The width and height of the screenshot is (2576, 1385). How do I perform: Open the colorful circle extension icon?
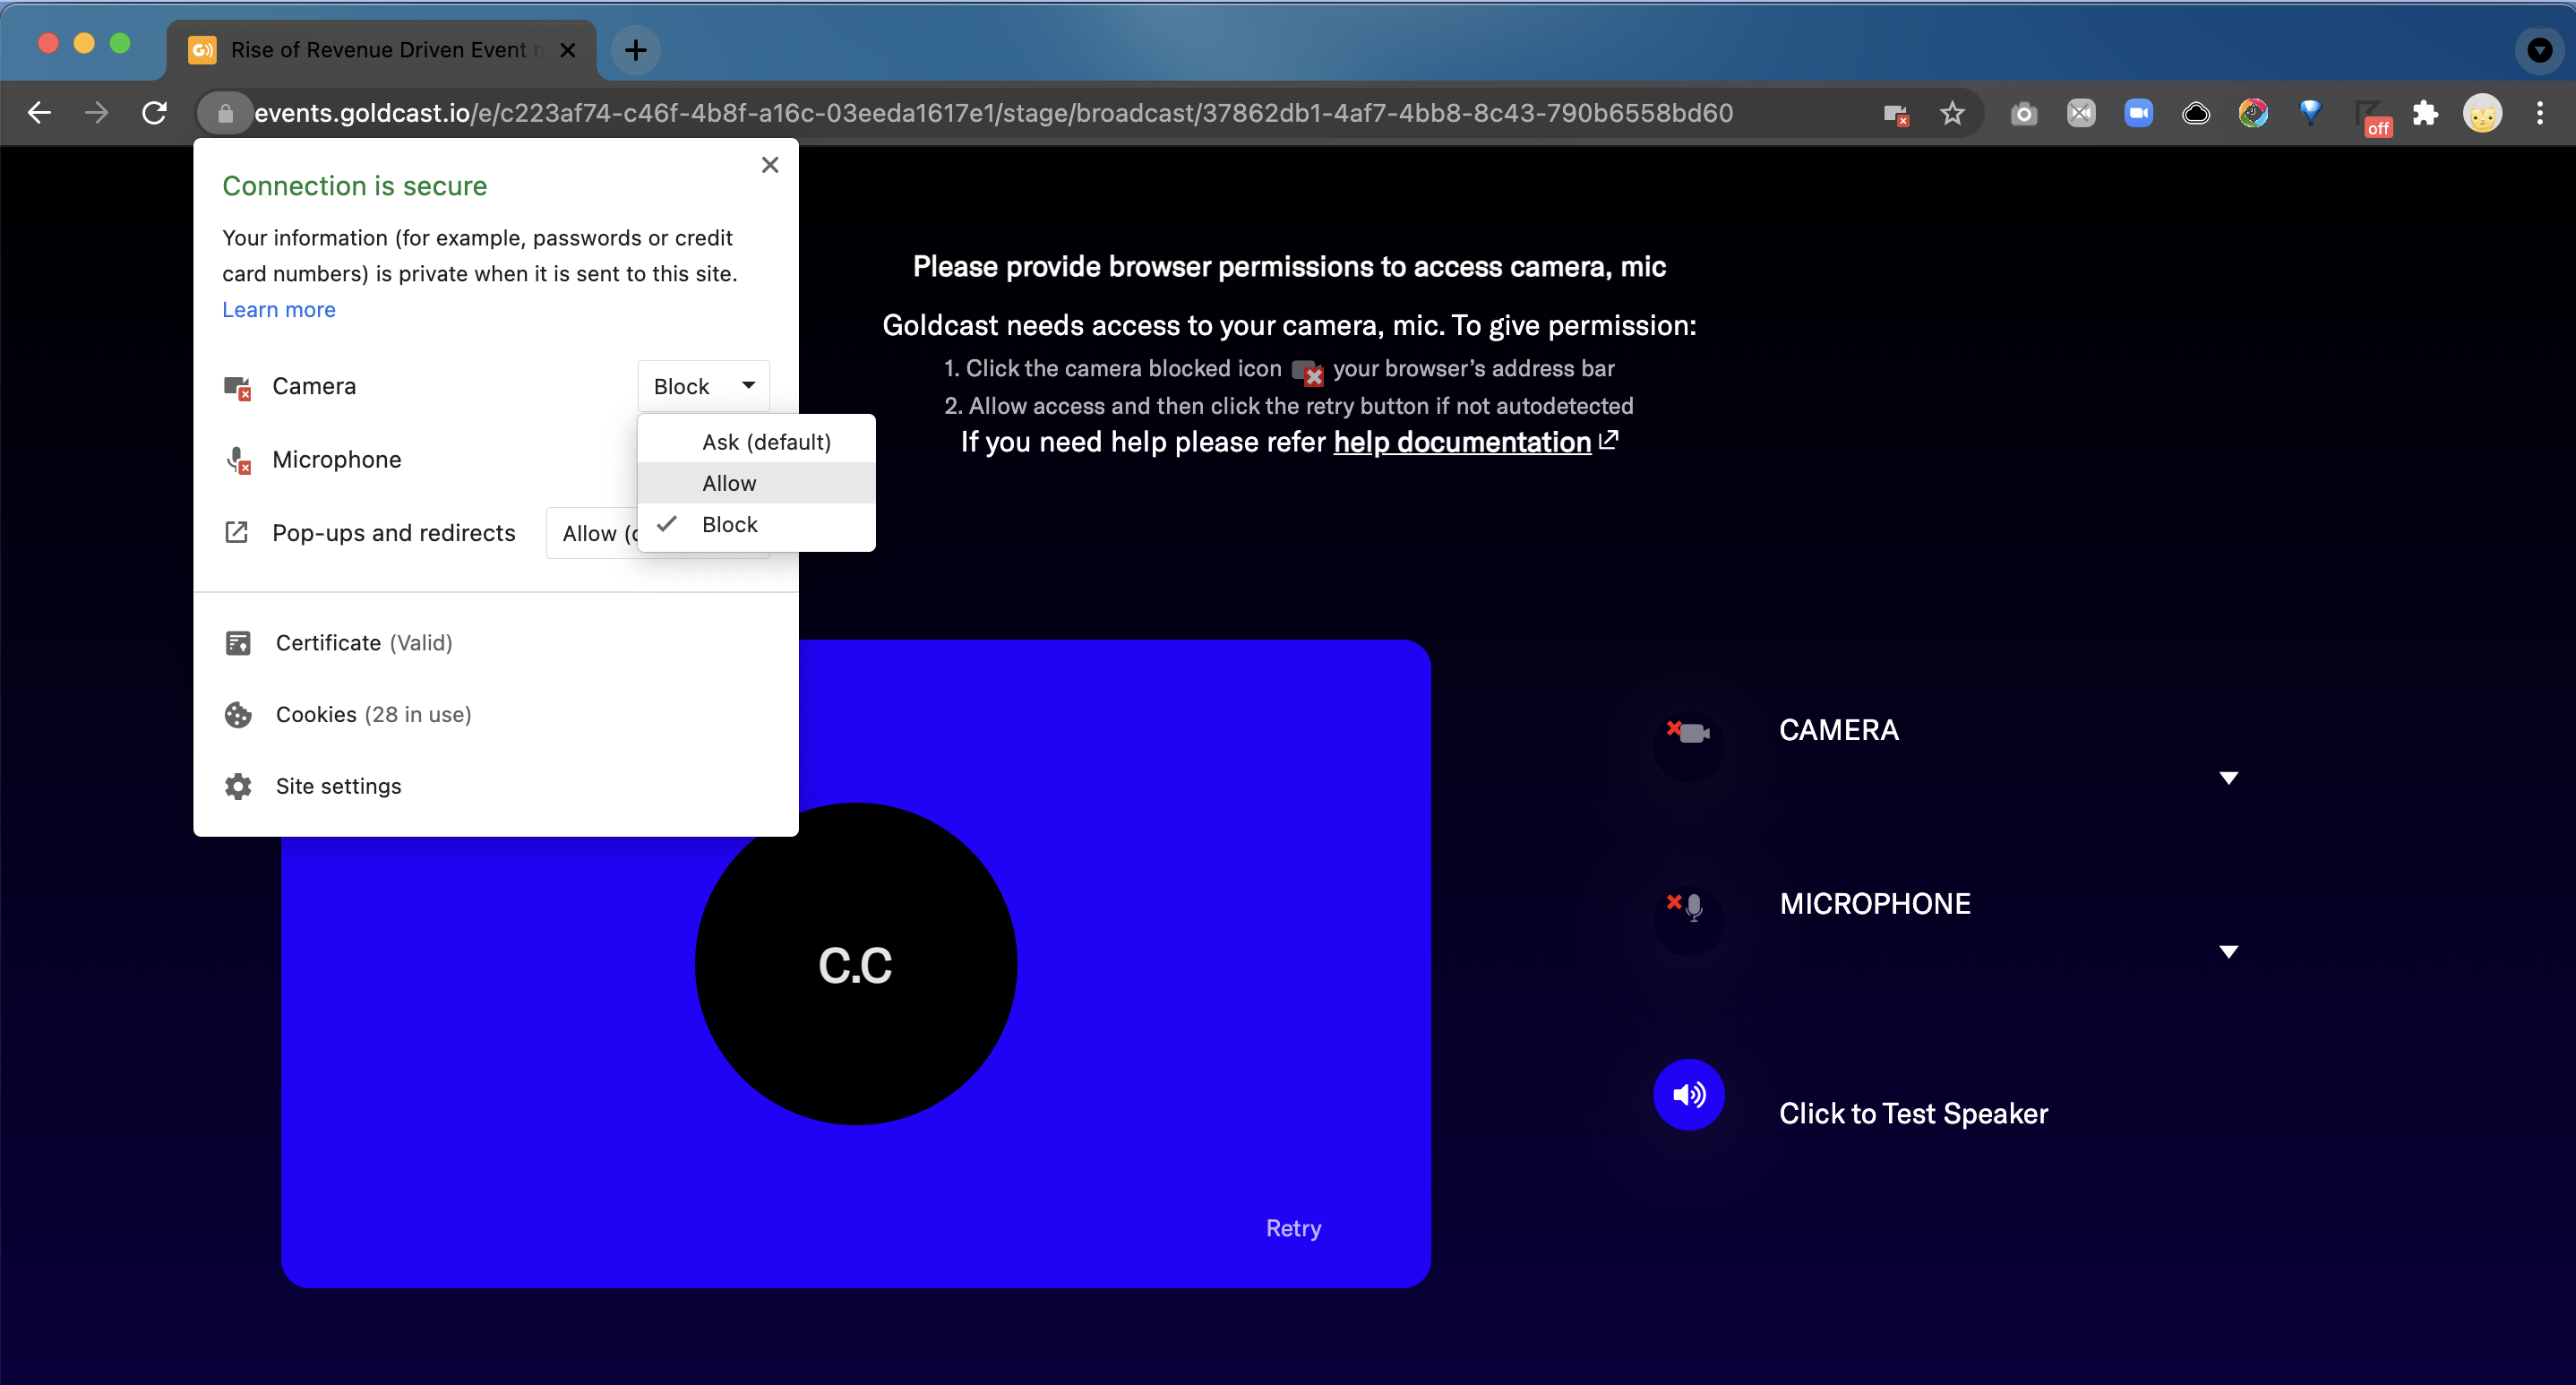pos(2253,113)
